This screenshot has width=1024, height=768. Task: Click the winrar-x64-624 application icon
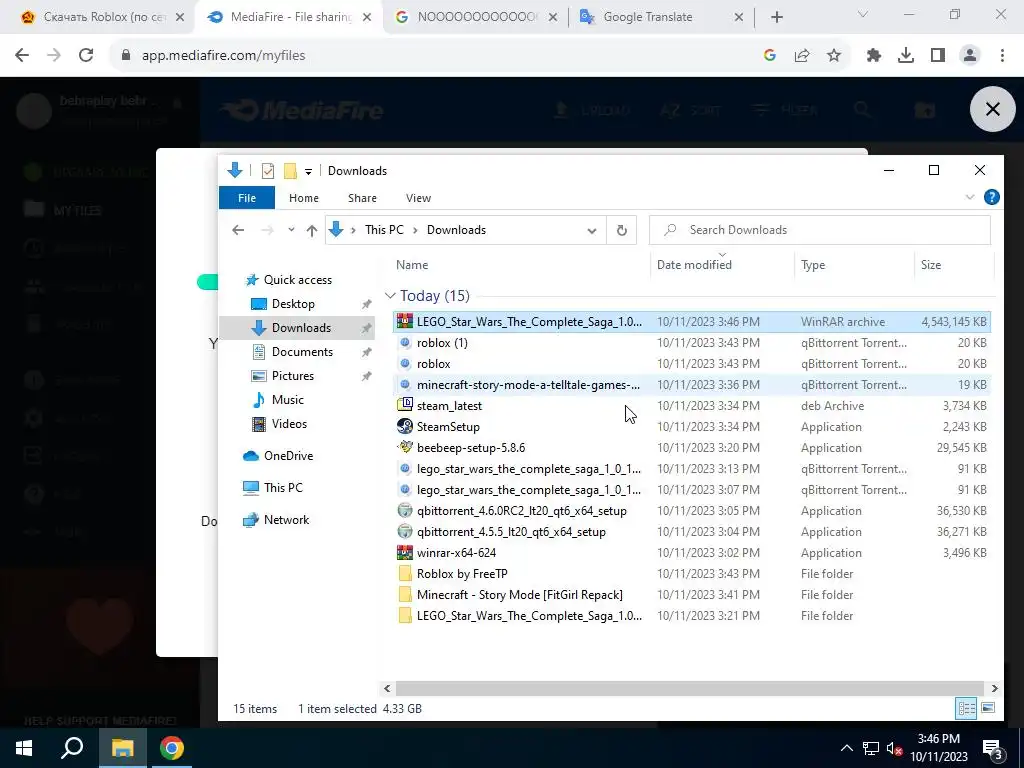pyautogui.click(x=405, y=552)
